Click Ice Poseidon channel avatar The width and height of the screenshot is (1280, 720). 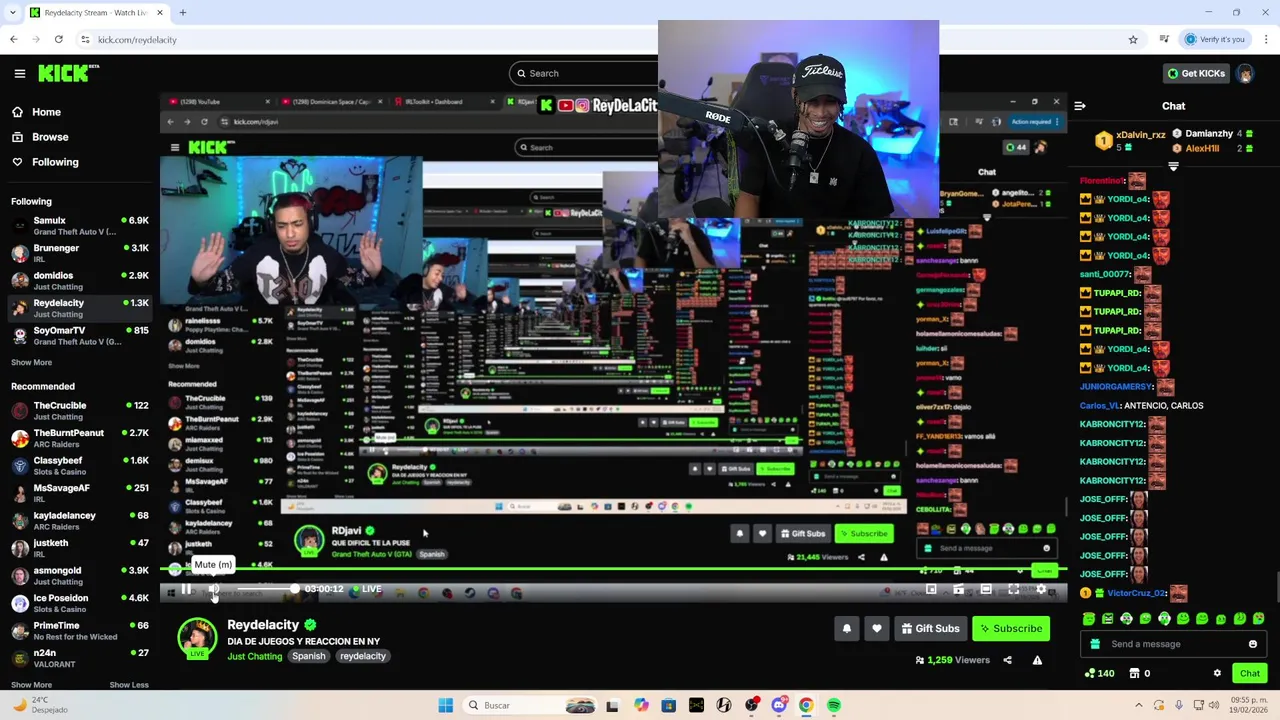click(x=20, y=603)
